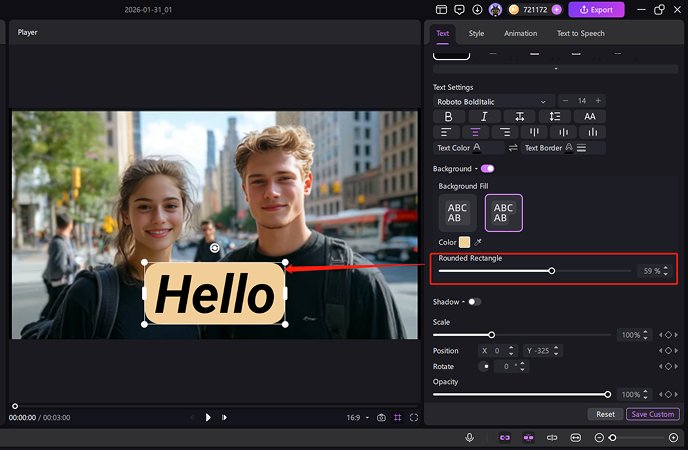Click the Export button

pos(596,10)
